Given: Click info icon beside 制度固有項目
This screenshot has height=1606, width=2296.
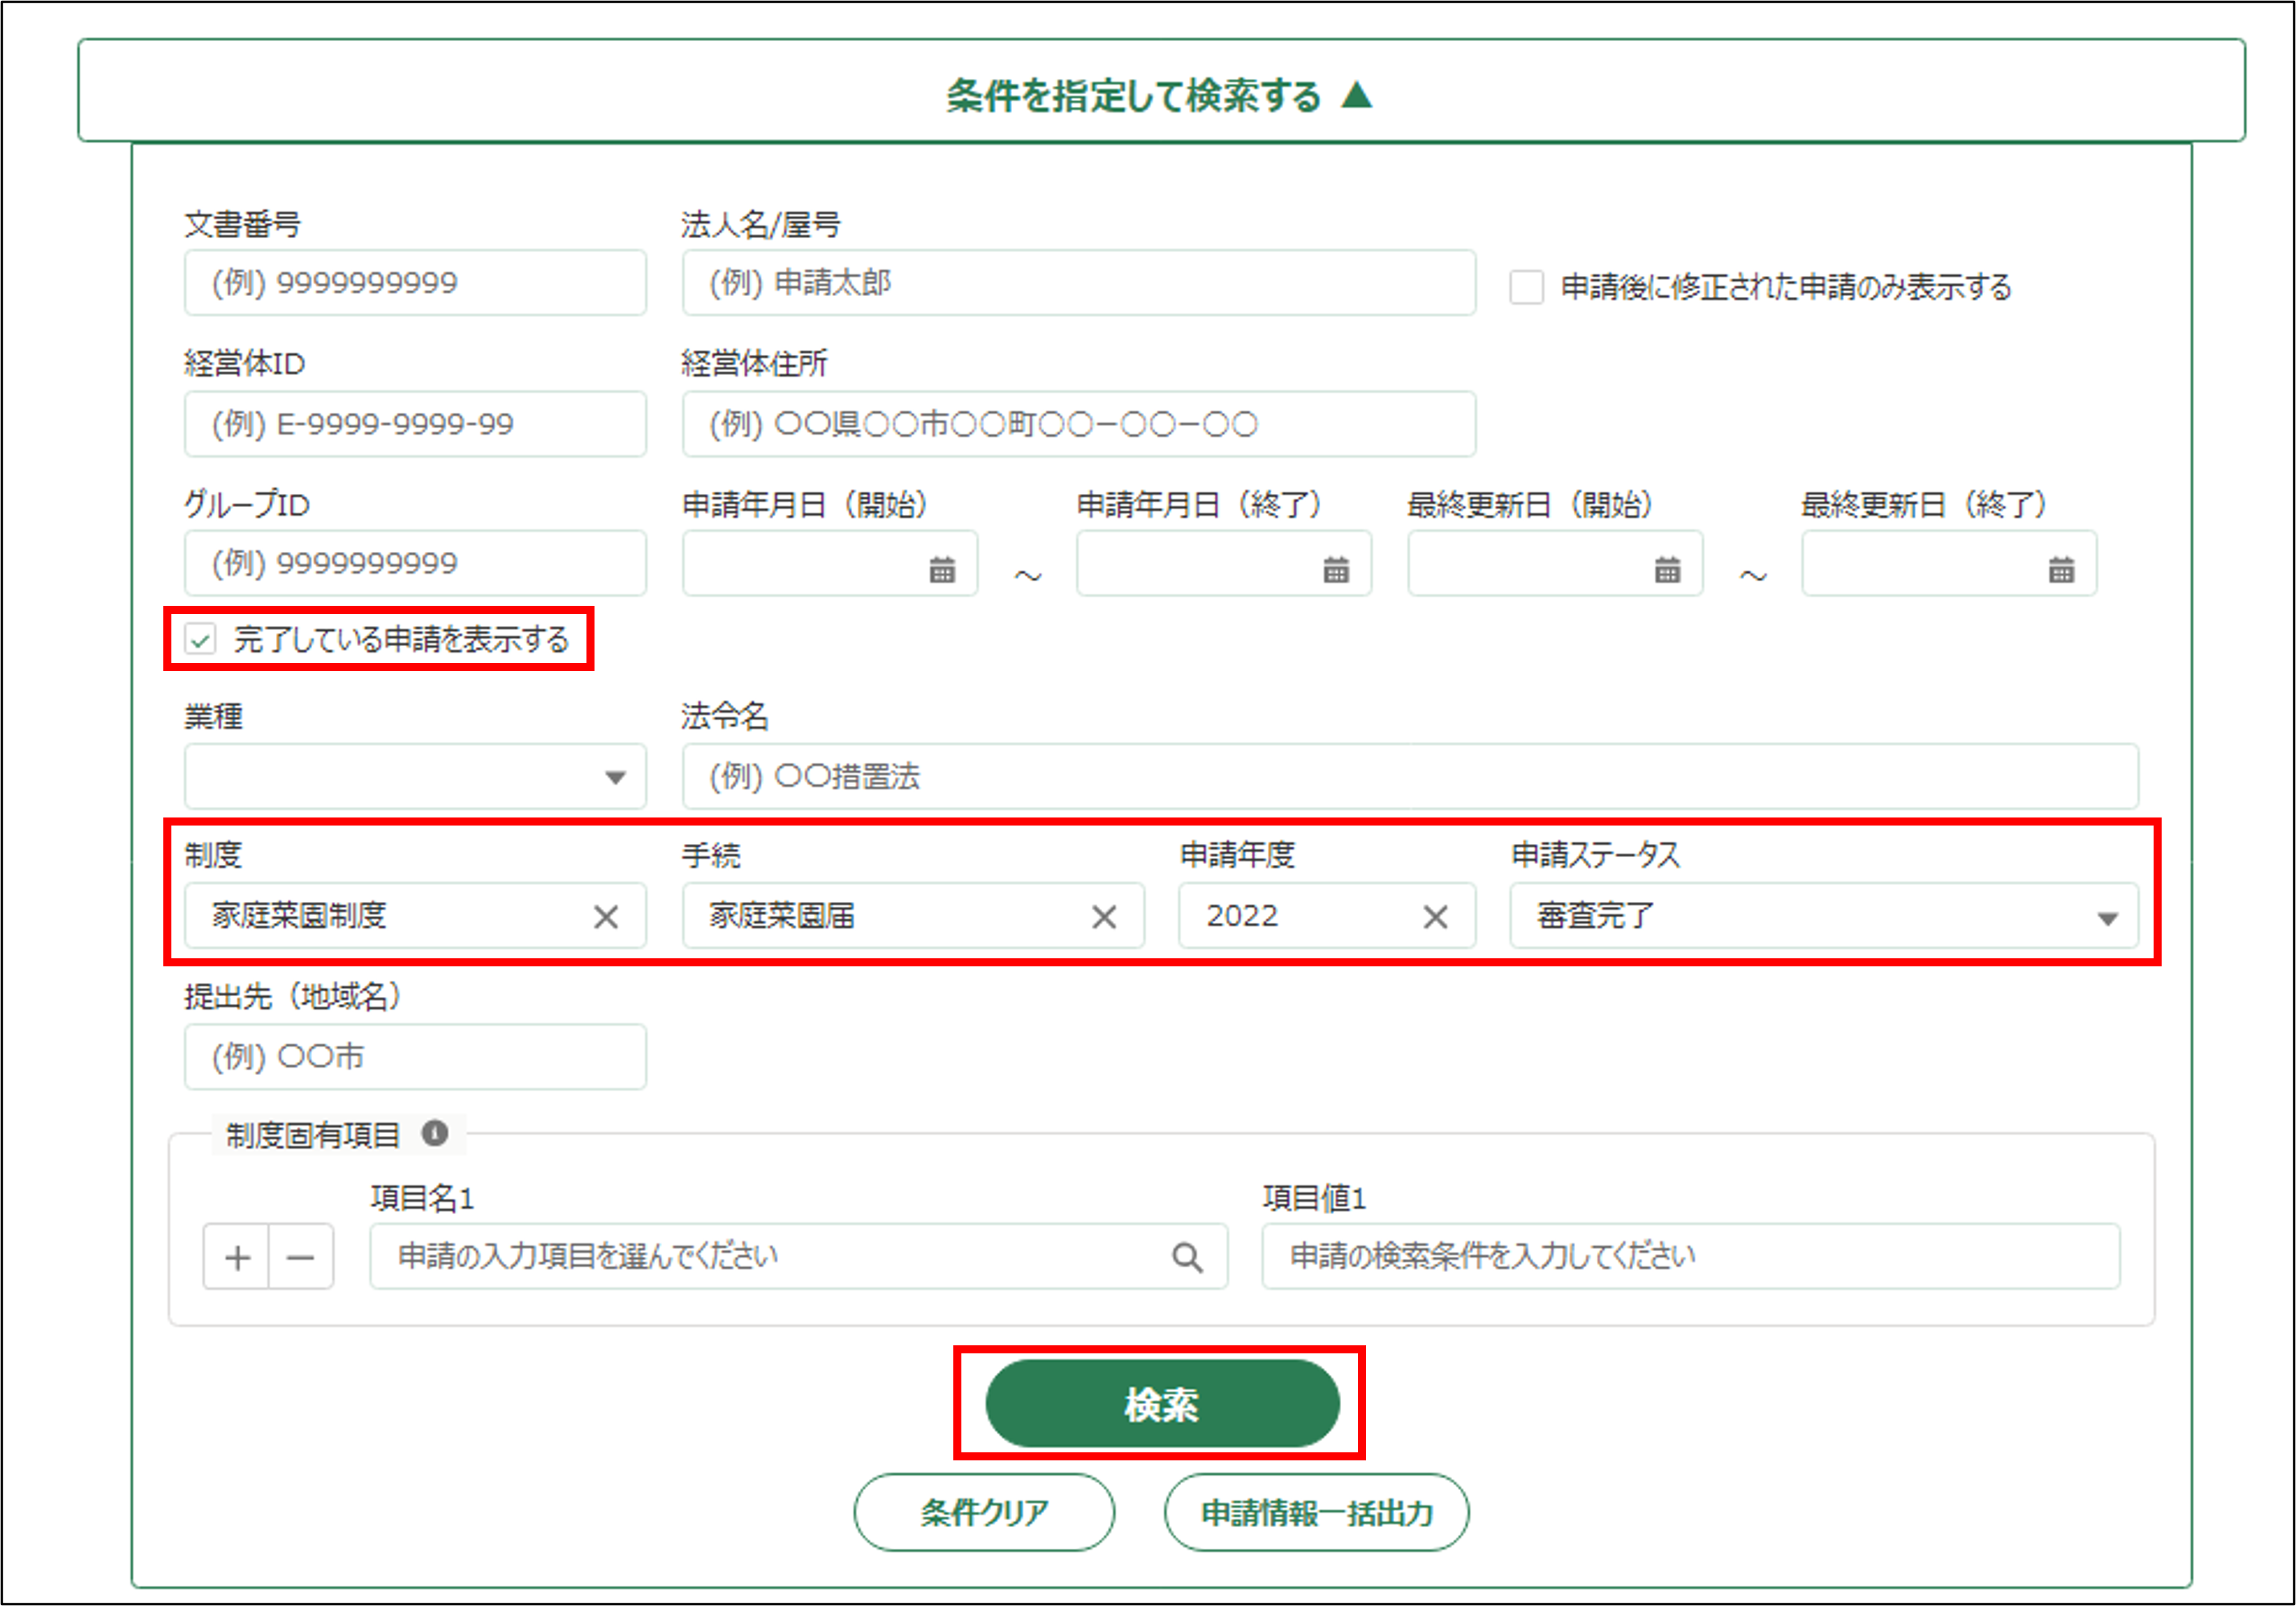Looking at the screenshot, I should (434, 1133).
